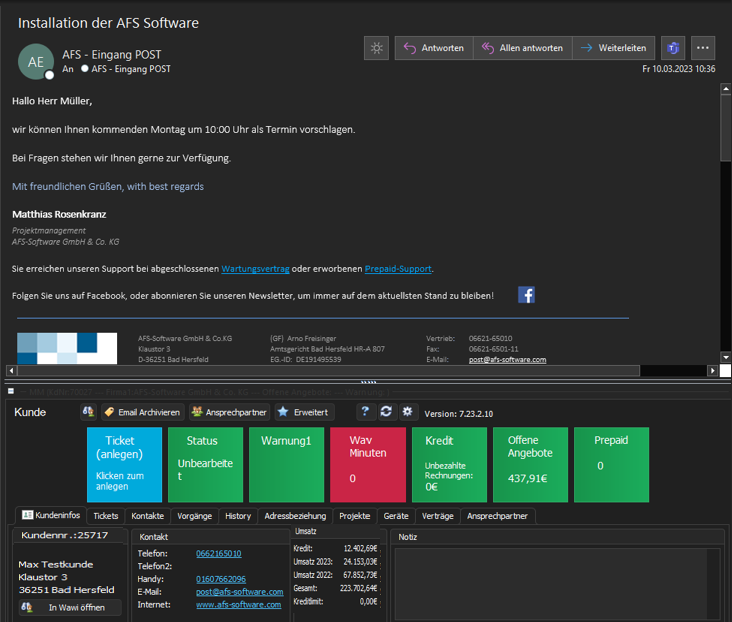Image resolution: width=732 pixels, height=622 pixels.
Task: Click the email subject Installation der AFS Software
Action: pos(108,23)
